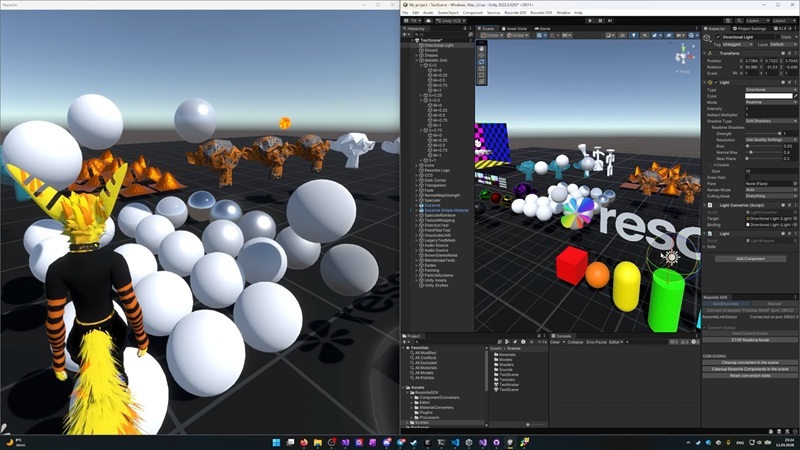Open the light Type dropdown

(x=771, y=90)
